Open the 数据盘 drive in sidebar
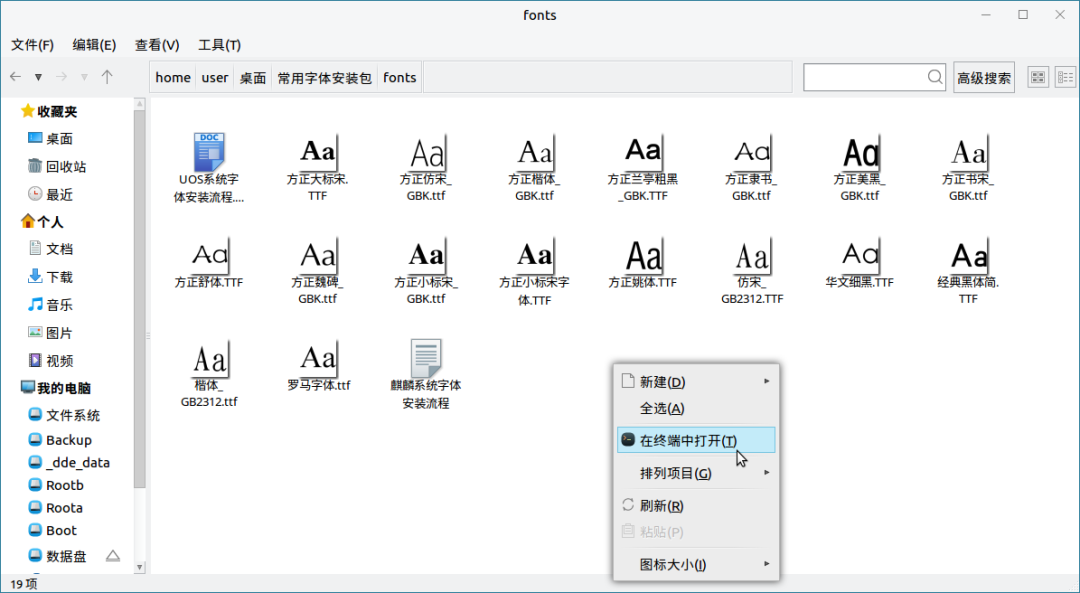 coord(57,556)
